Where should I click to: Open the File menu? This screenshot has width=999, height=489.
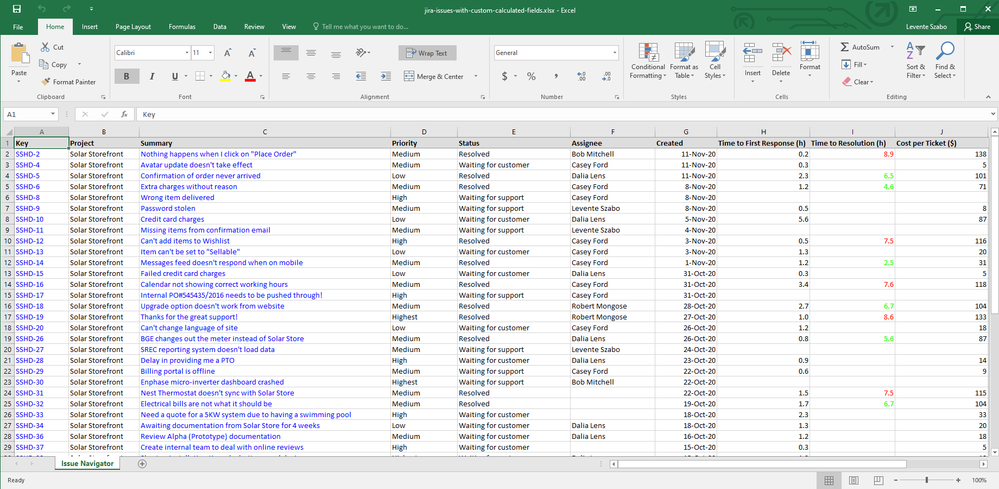pos(18,27)
